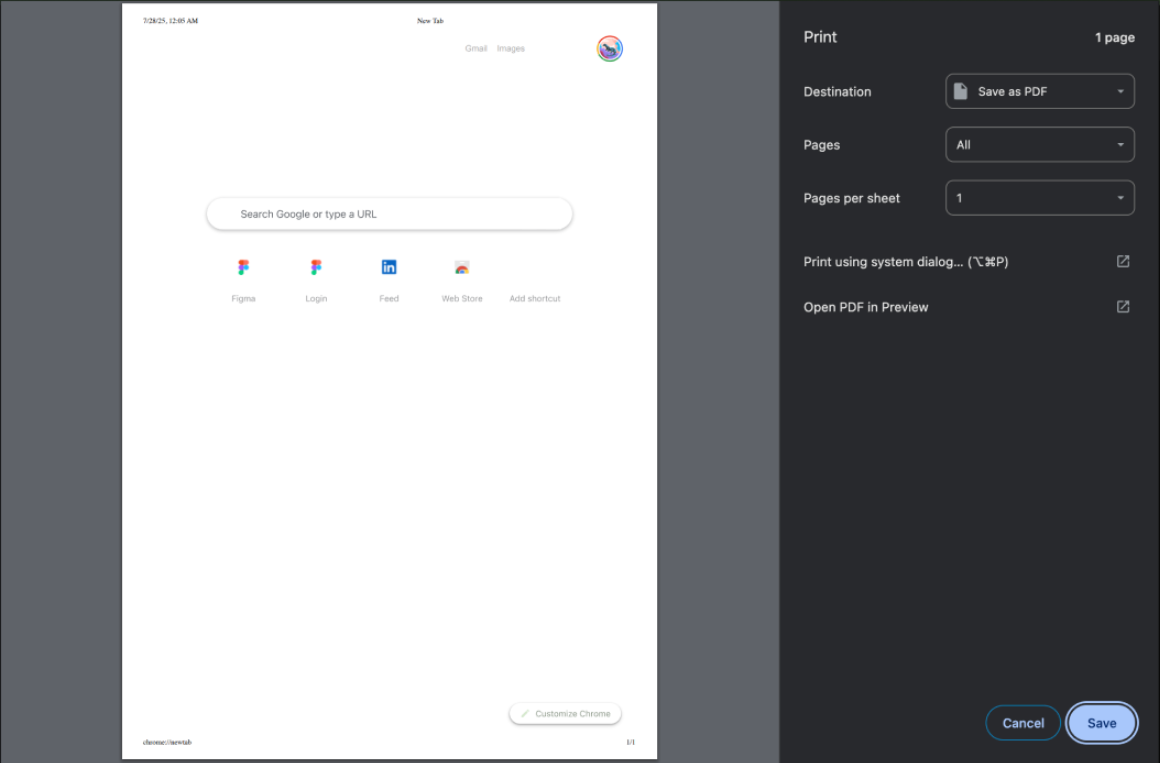Image resolution: width=1160 pixels, height=763 pixels.
Task: Click the Customize Chrome button in preview
Action: coord(565,714)
